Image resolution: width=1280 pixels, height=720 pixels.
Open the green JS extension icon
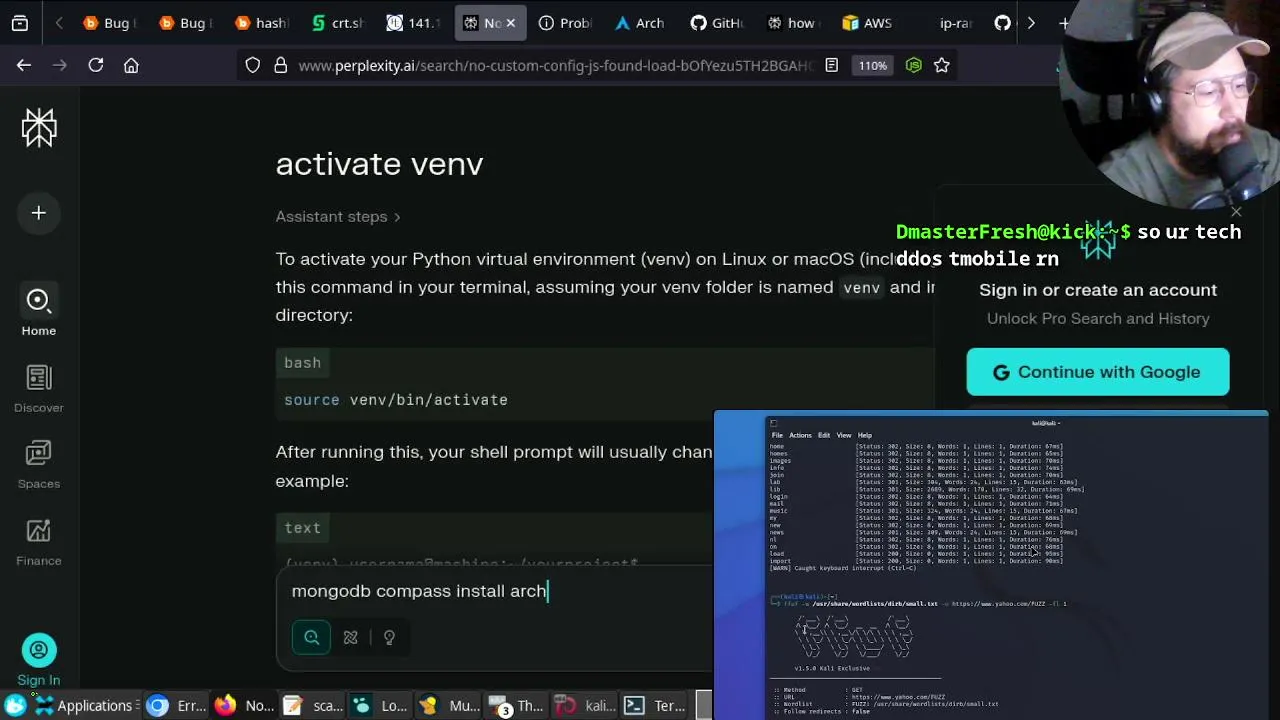coord(913,65)
